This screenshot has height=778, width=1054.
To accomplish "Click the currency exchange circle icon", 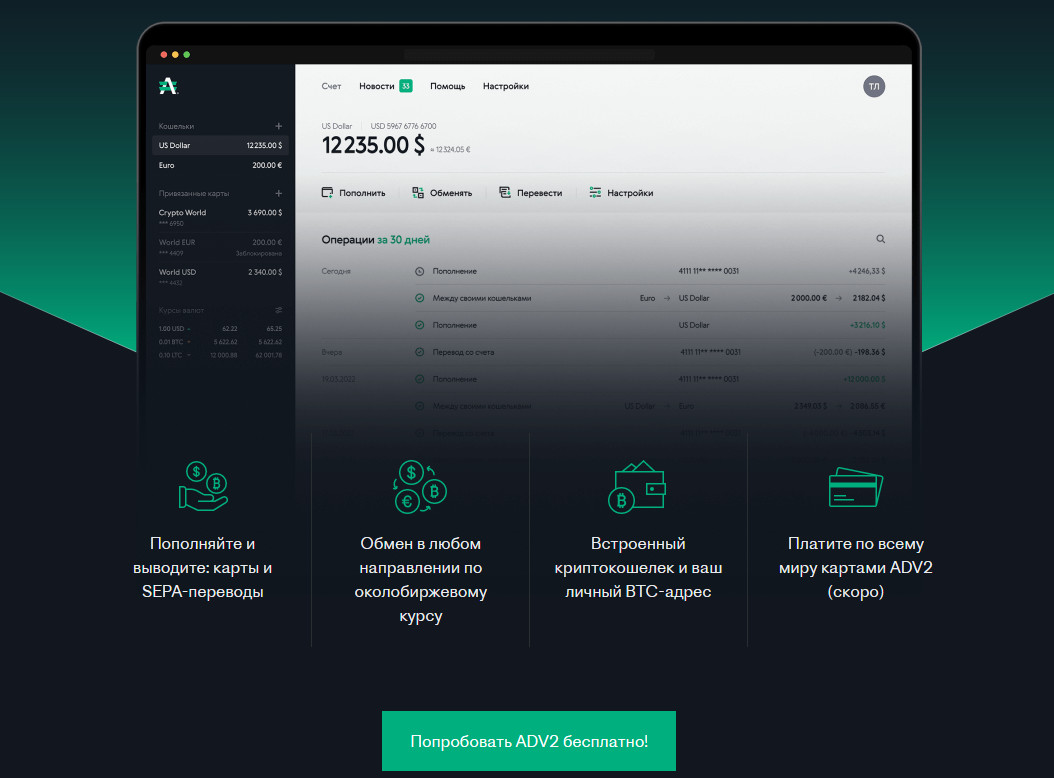I will coord(420,485).
